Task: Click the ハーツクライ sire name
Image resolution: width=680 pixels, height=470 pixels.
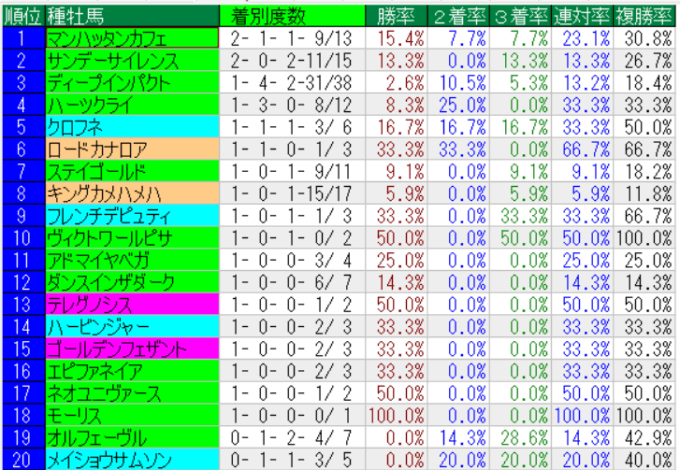Action: click(132, 105)
